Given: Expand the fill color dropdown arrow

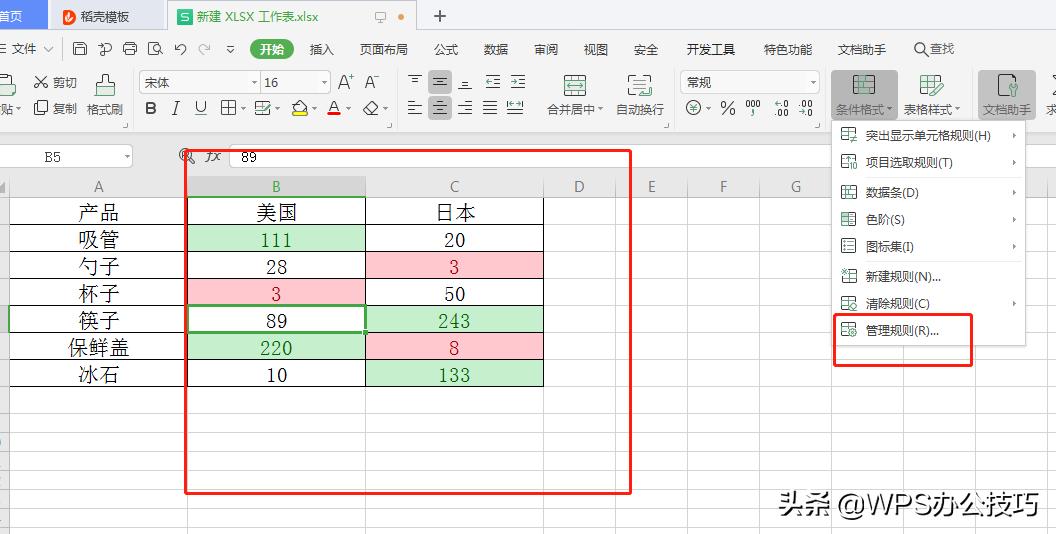Looking at the screenshot, I should click(x=315, y=108).
